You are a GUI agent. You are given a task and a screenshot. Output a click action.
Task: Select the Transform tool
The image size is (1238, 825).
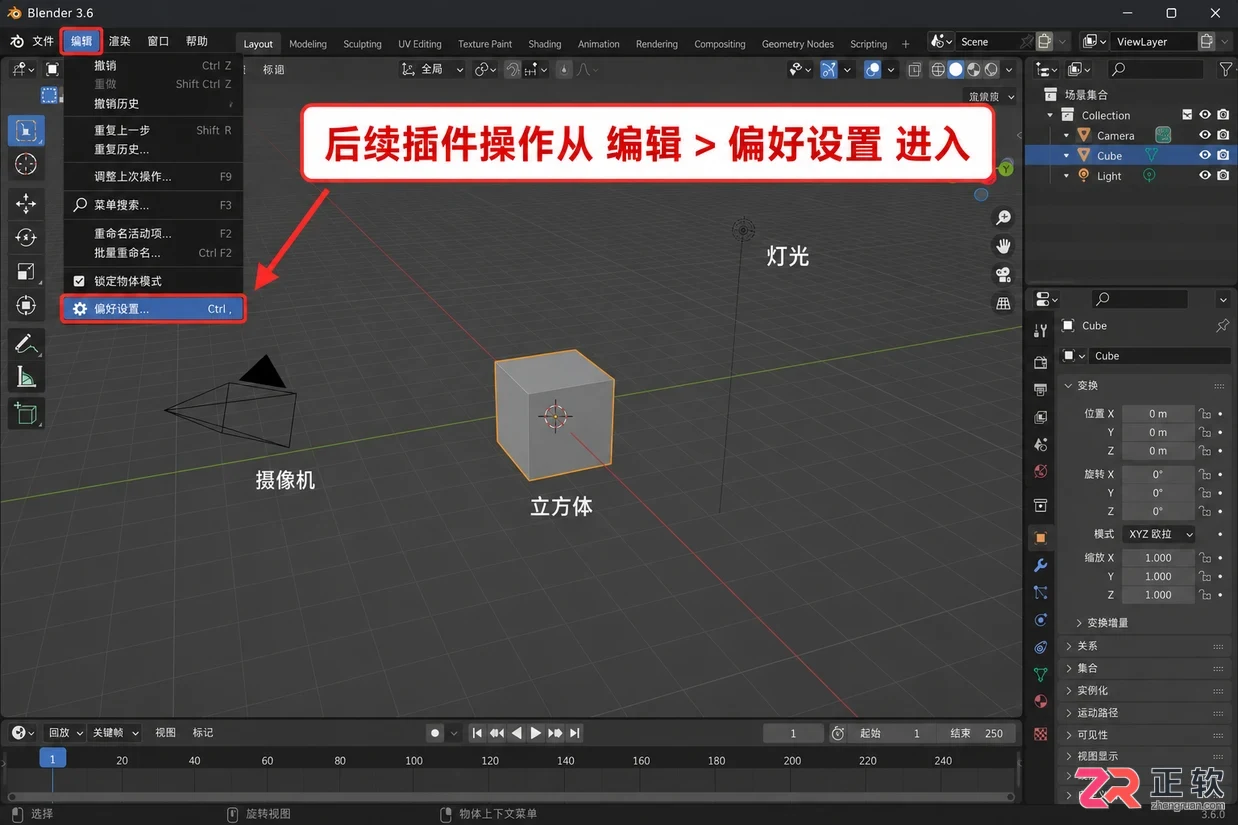[x=26, y=305]
